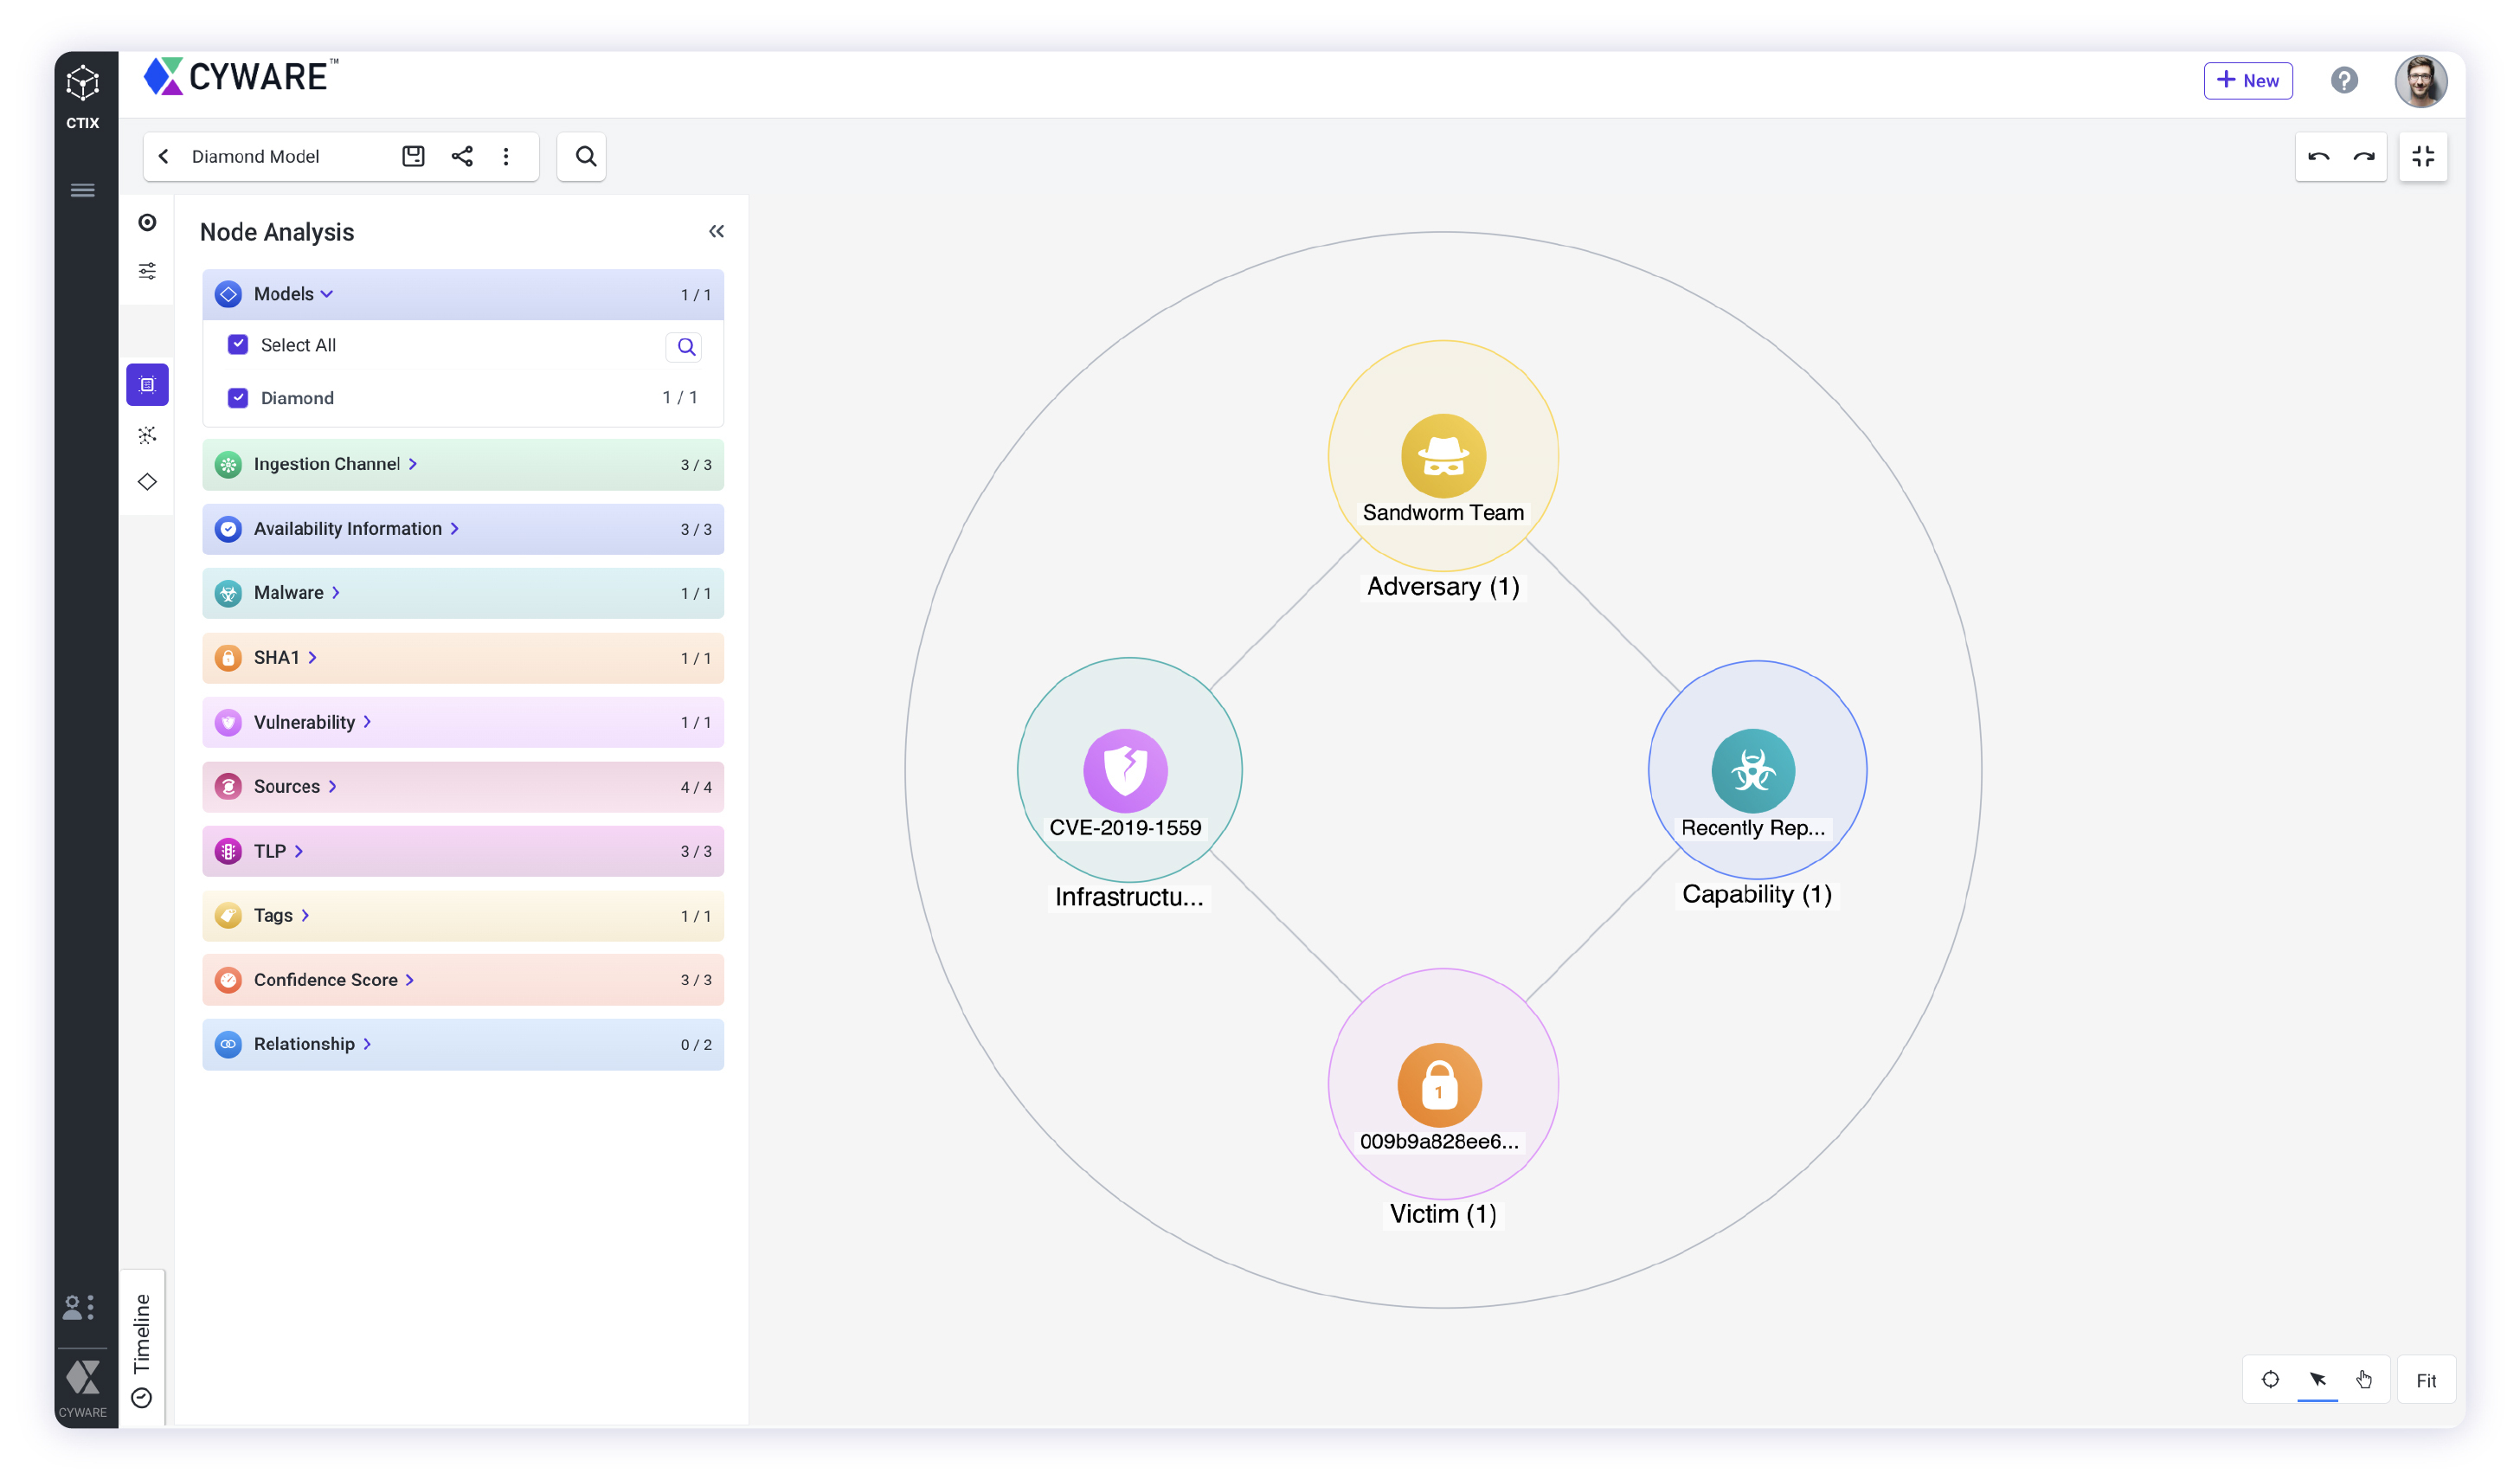Click the New button
The image size is (2520, 1480).
(2247, 80)
